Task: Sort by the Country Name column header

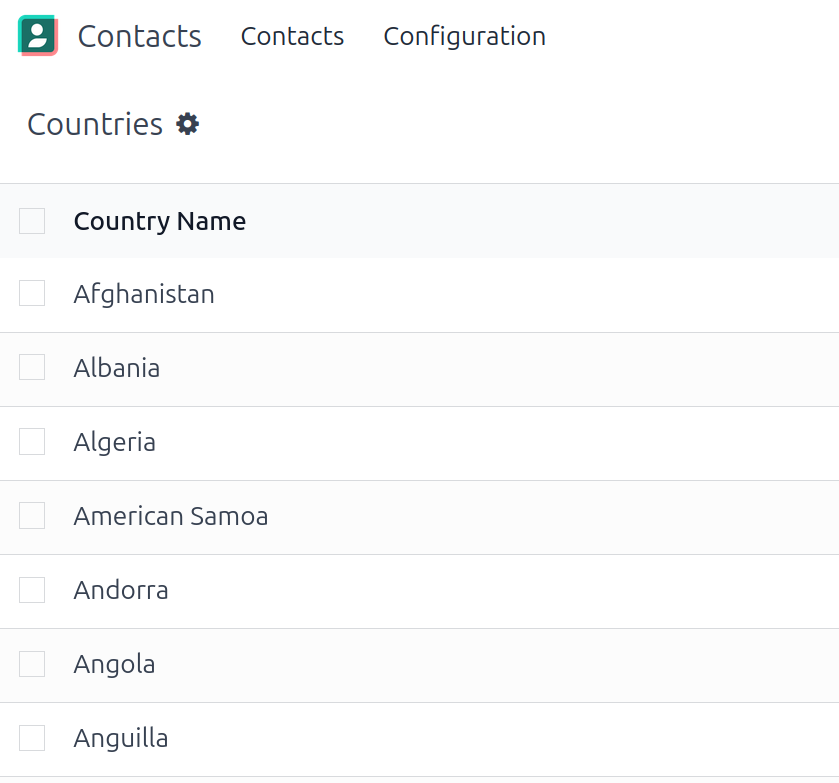Action: pyautogui.click(x=160, y=221)
